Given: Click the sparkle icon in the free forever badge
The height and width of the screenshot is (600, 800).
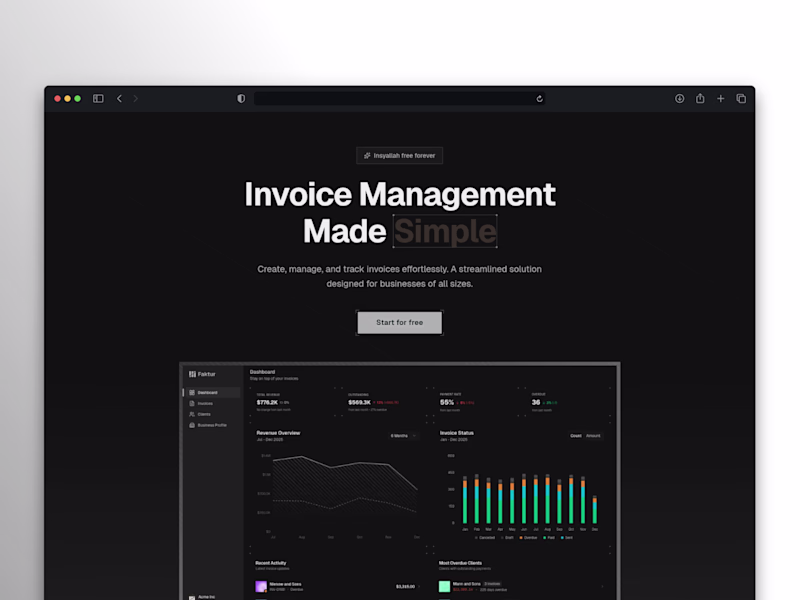Looking at the screenshot, I should [367, 156].
